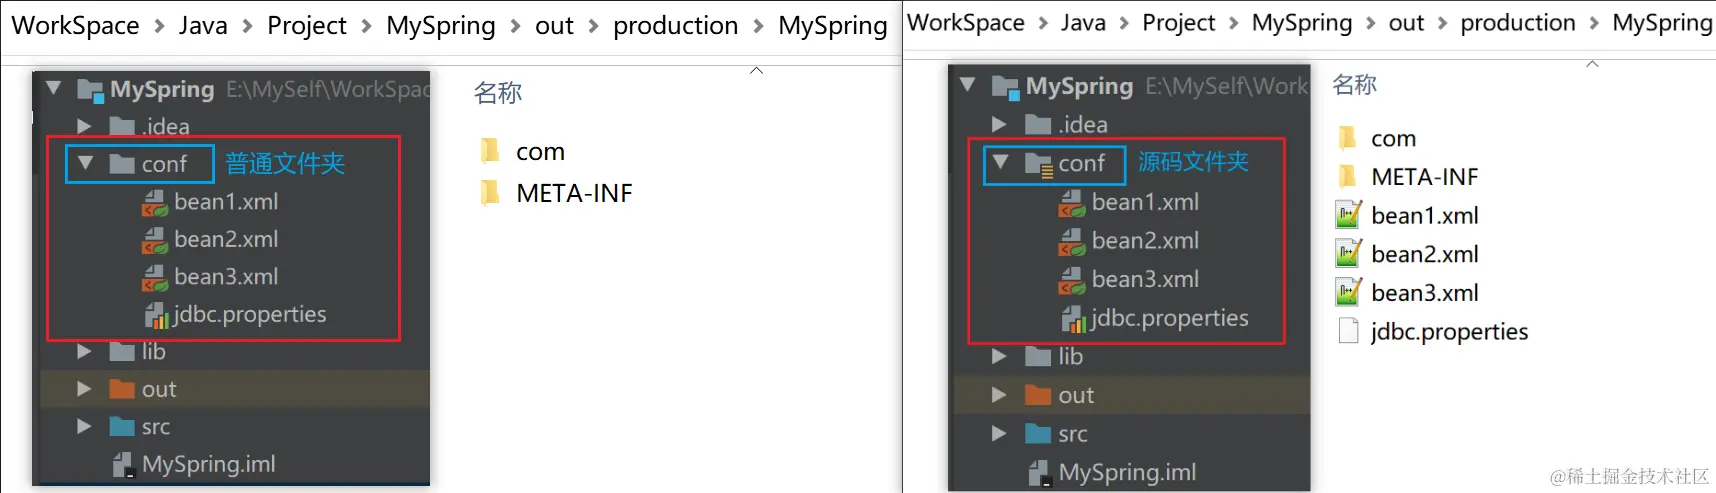Click the plain gray conf folder icon in the left tree
This screenshot has width=1716, height=493.
(122, 164)
